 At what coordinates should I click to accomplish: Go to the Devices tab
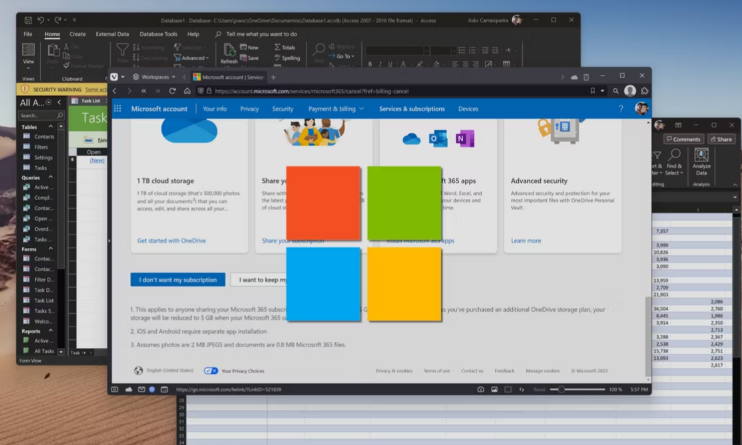[x=468, y=108]
